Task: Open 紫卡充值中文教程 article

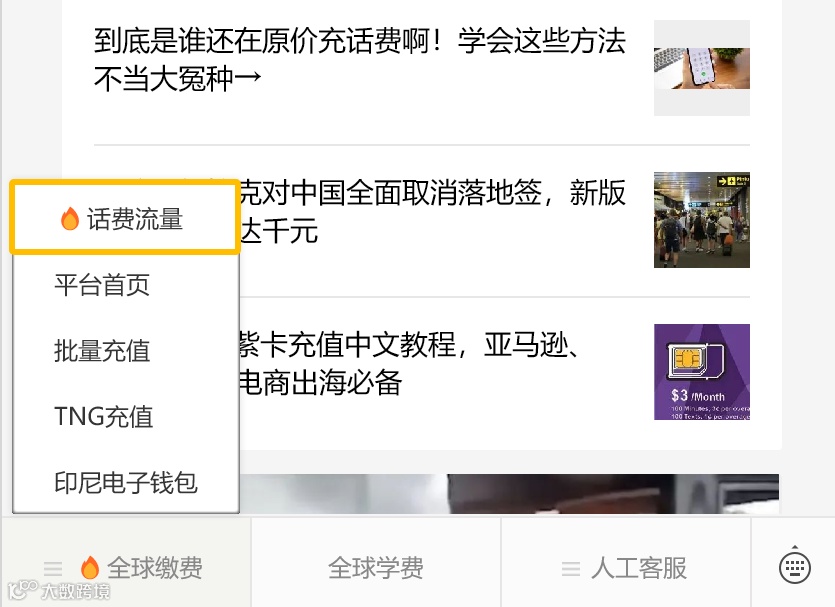Action: pyautogui.click(x=409, y=363)
